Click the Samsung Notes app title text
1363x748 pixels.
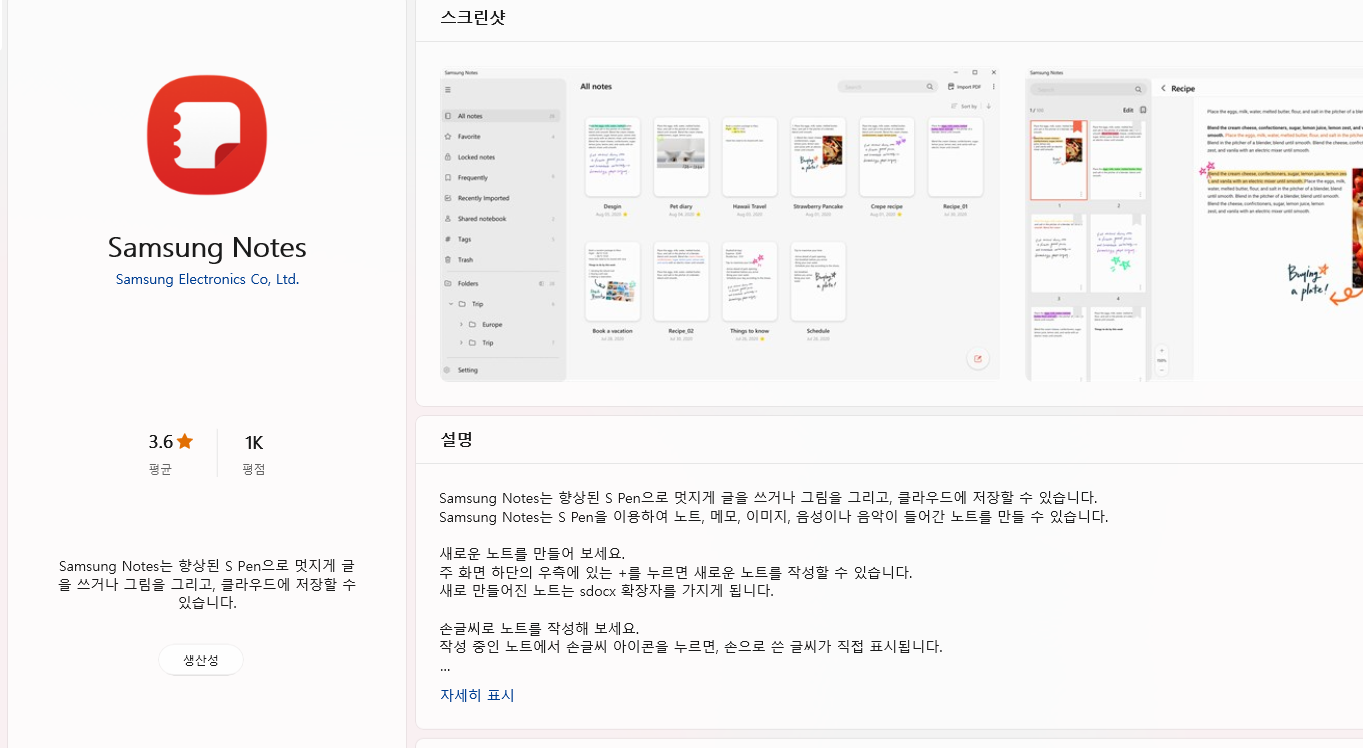[x=207, y=247]
